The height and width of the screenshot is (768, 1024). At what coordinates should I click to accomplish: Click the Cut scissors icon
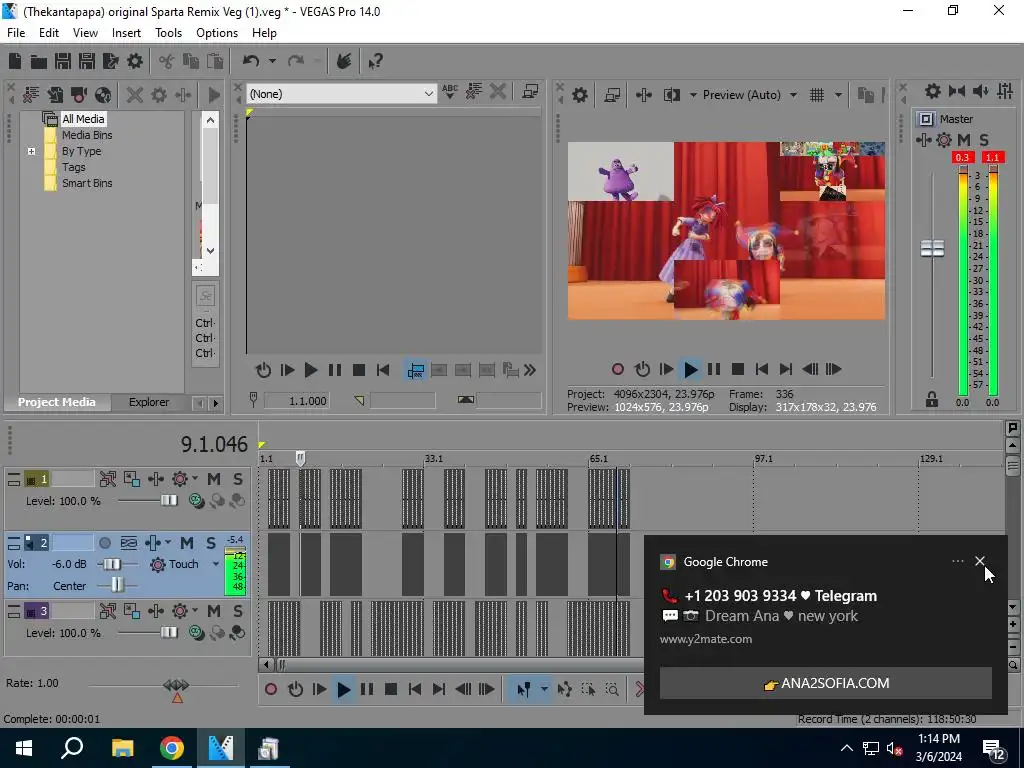click(x=167, y=61)
